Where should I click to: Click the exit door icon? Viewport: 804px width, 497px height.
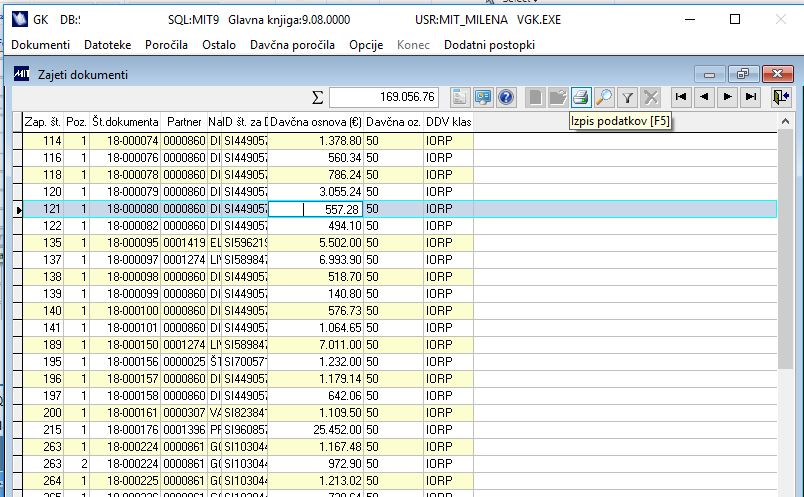point(781,97)
